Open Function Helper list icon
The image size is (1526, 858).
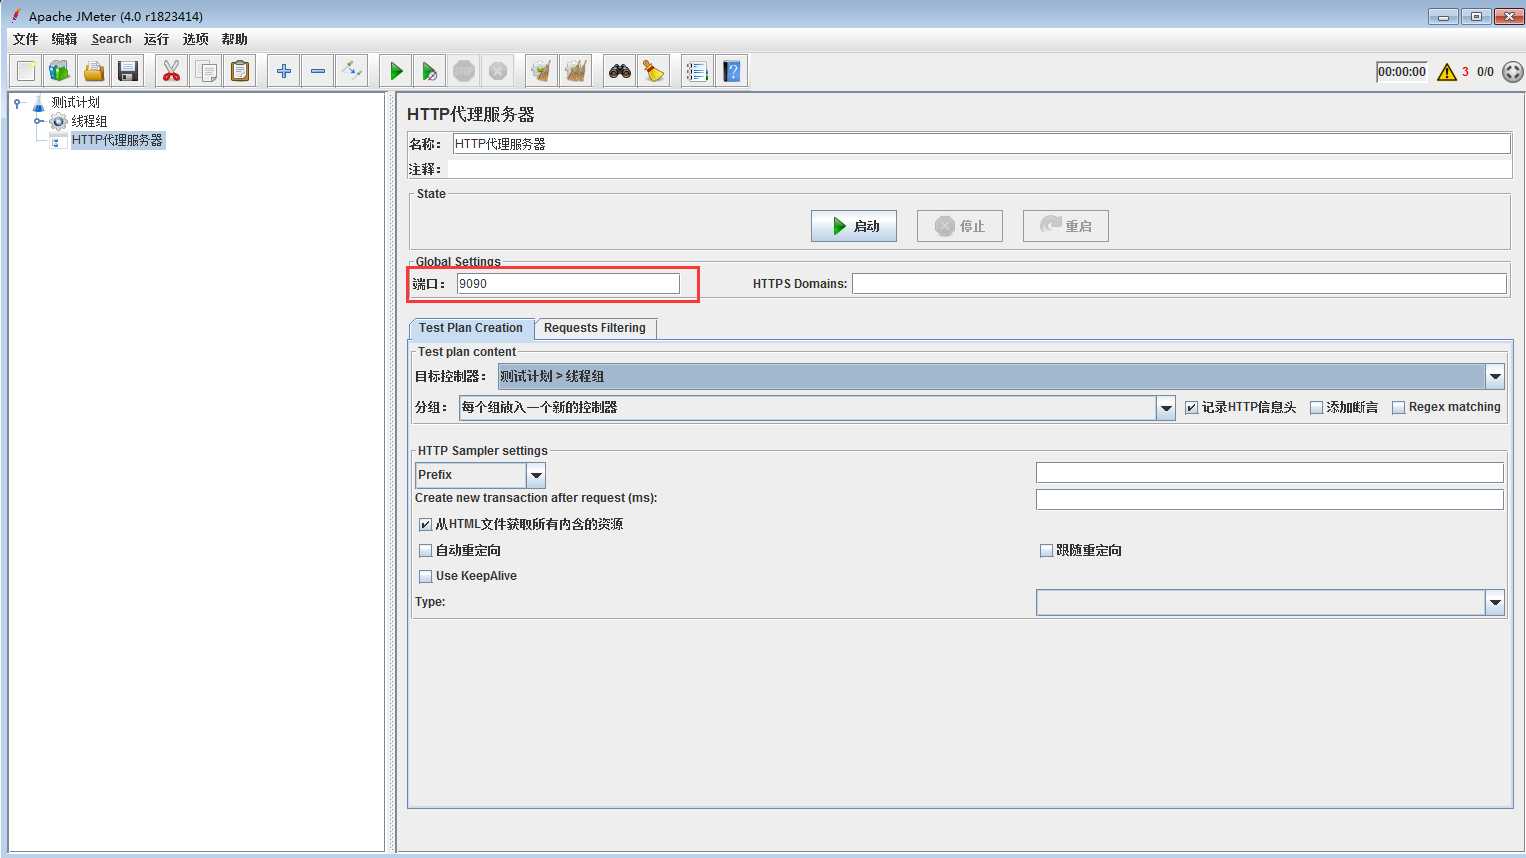[698, 71]
